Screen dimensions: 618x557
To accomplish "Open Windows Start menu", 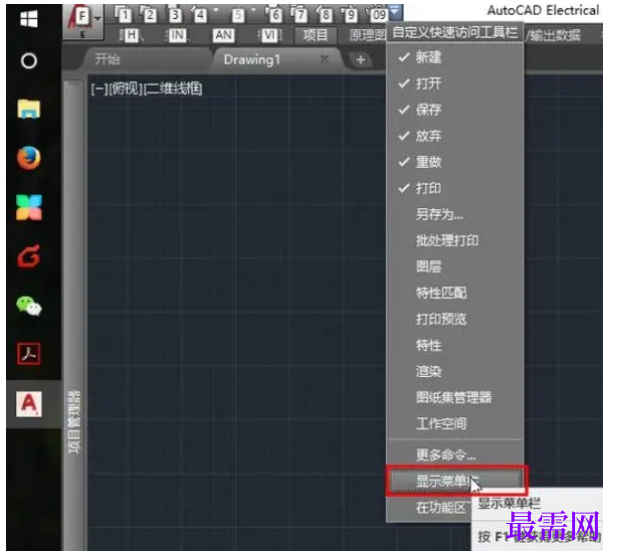I will click(x=29, y=19).
